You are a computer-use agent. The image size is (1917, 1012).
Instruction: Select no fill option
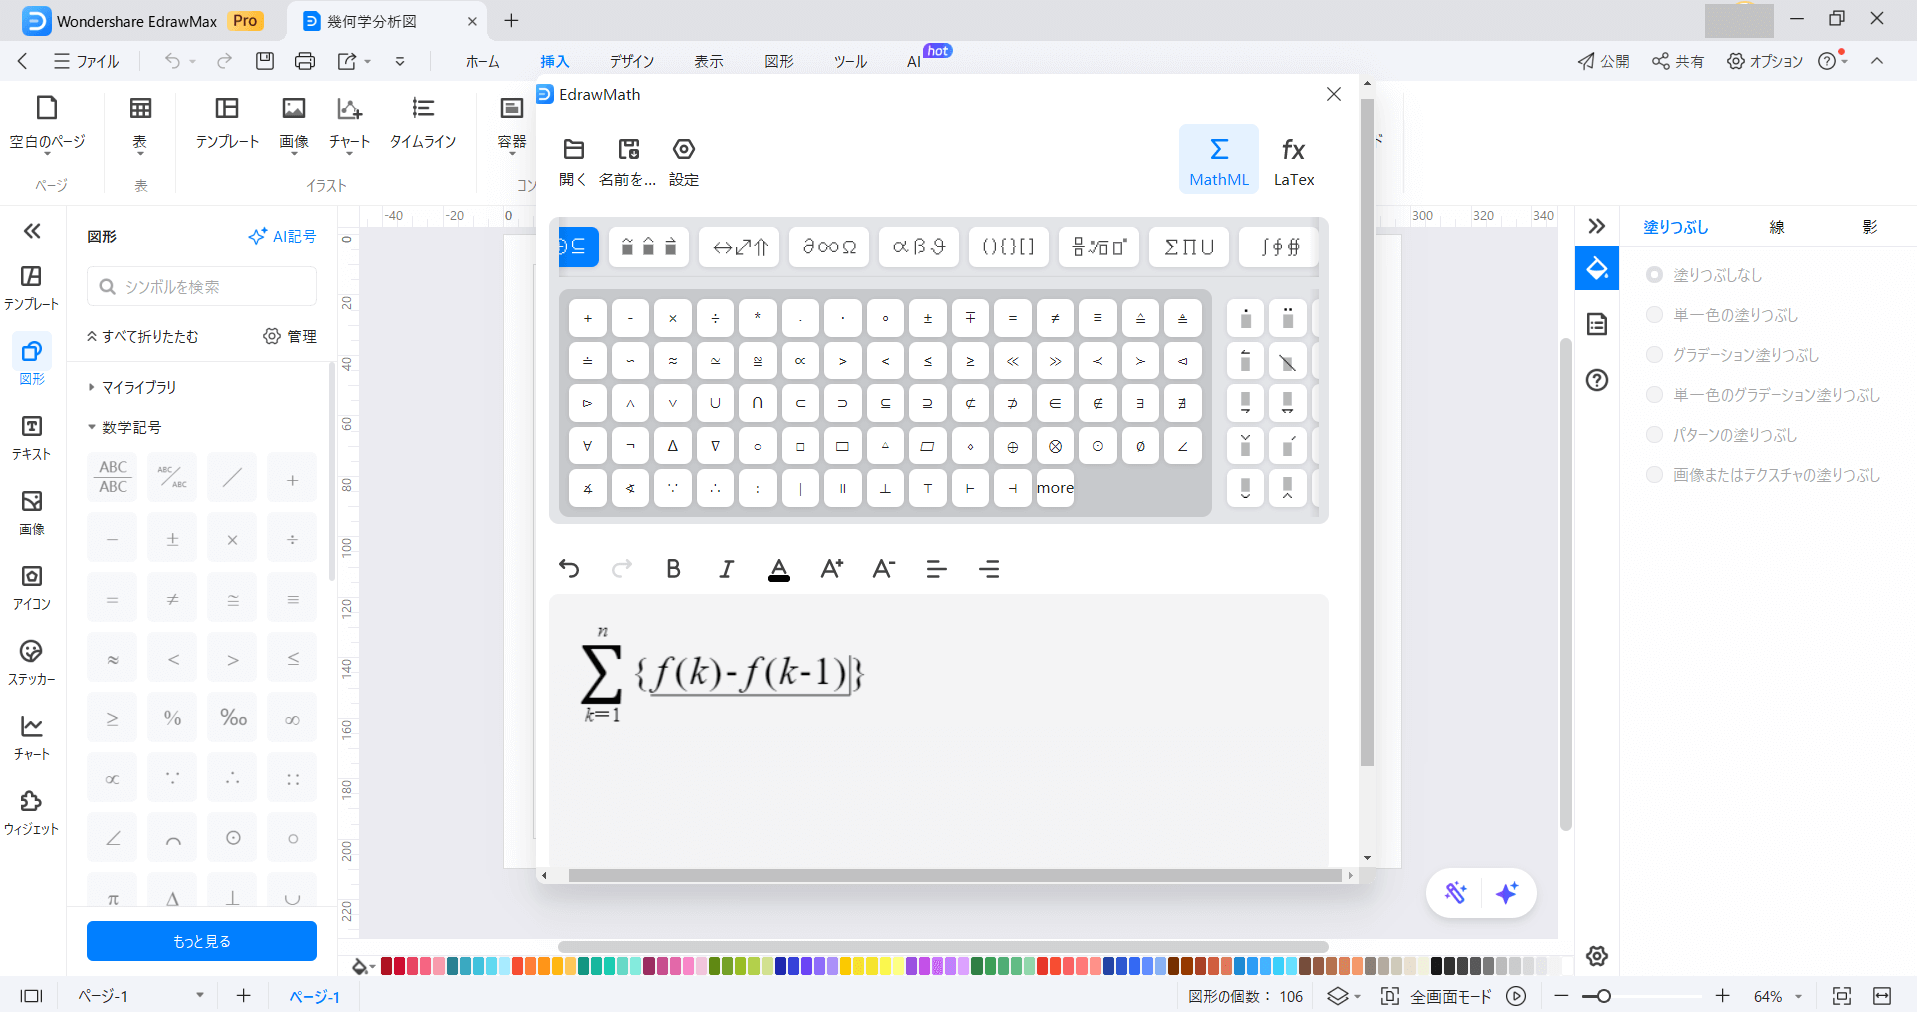(1654, 275)
